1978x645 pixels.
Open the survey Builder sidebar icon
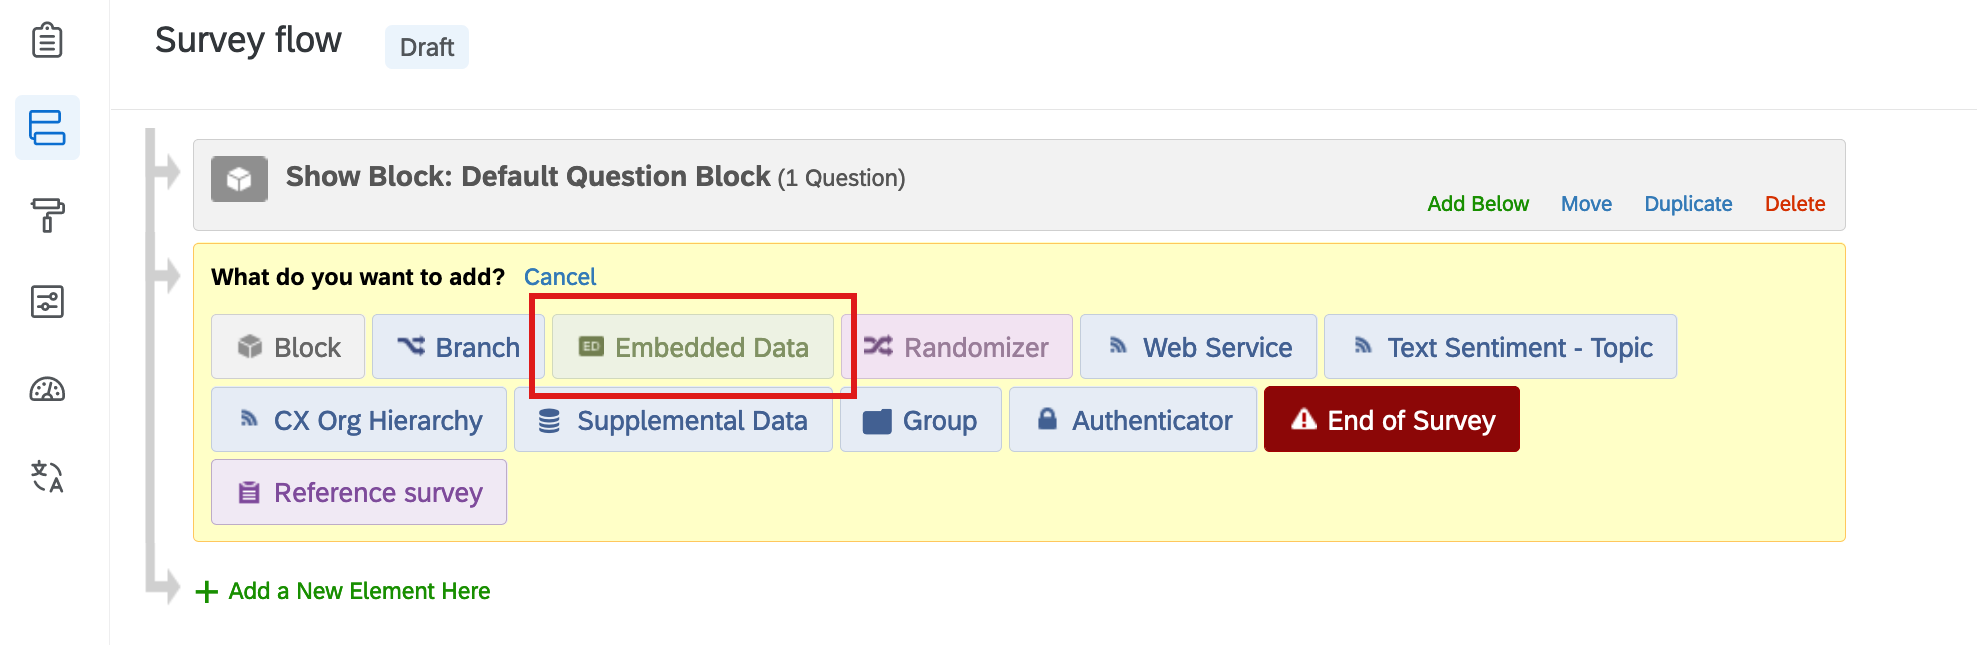tap(47, 40)
